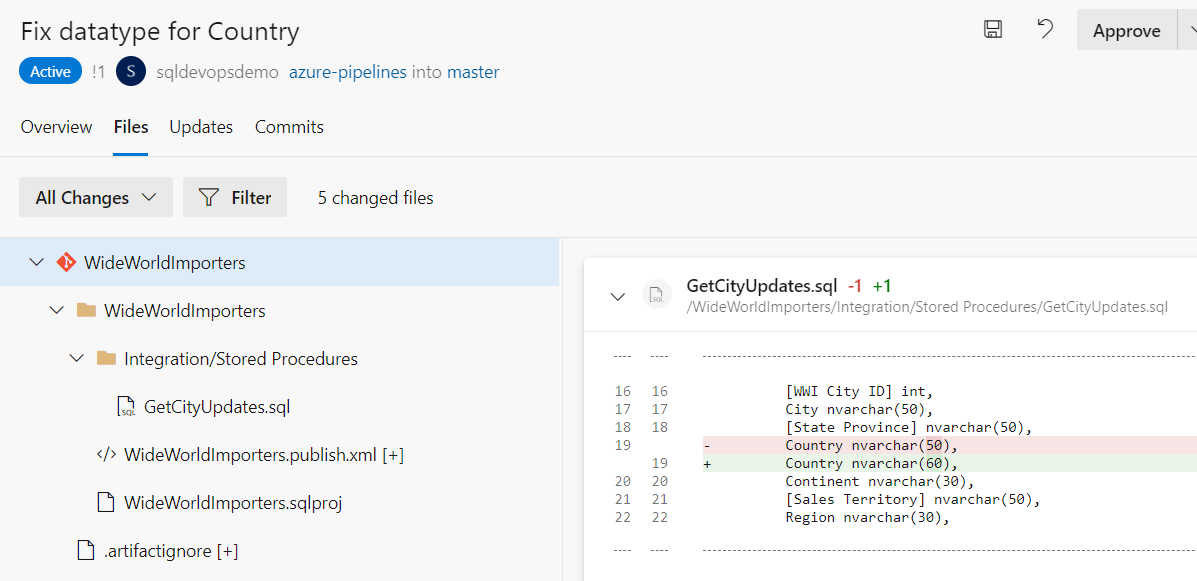
Task: Click the +1 additions count in diff header
Action: coord(882,286)
